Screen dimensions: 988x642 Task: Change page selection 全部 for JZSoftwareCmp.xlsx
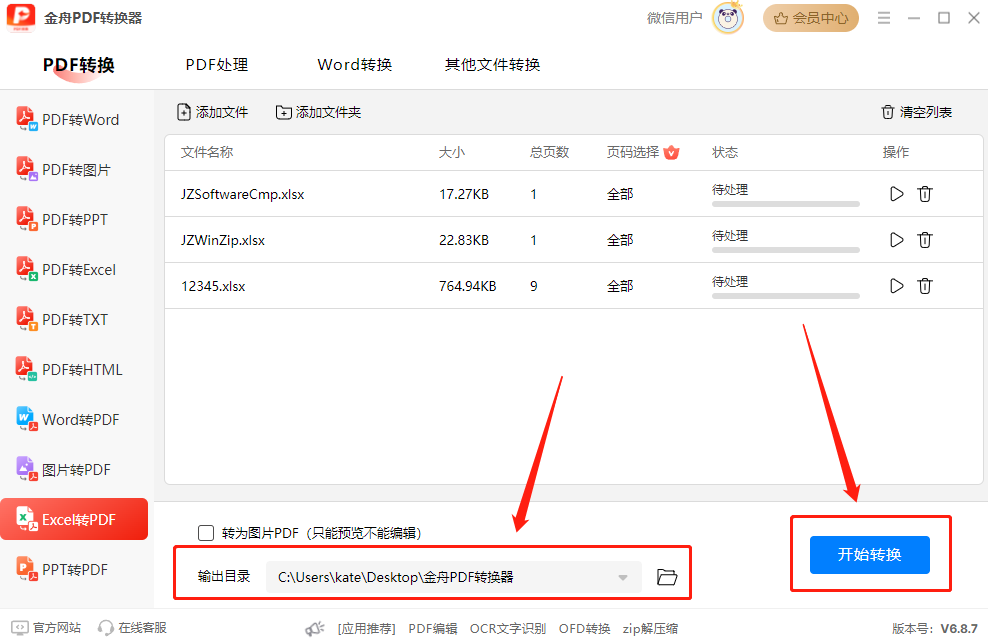(620, 194)
